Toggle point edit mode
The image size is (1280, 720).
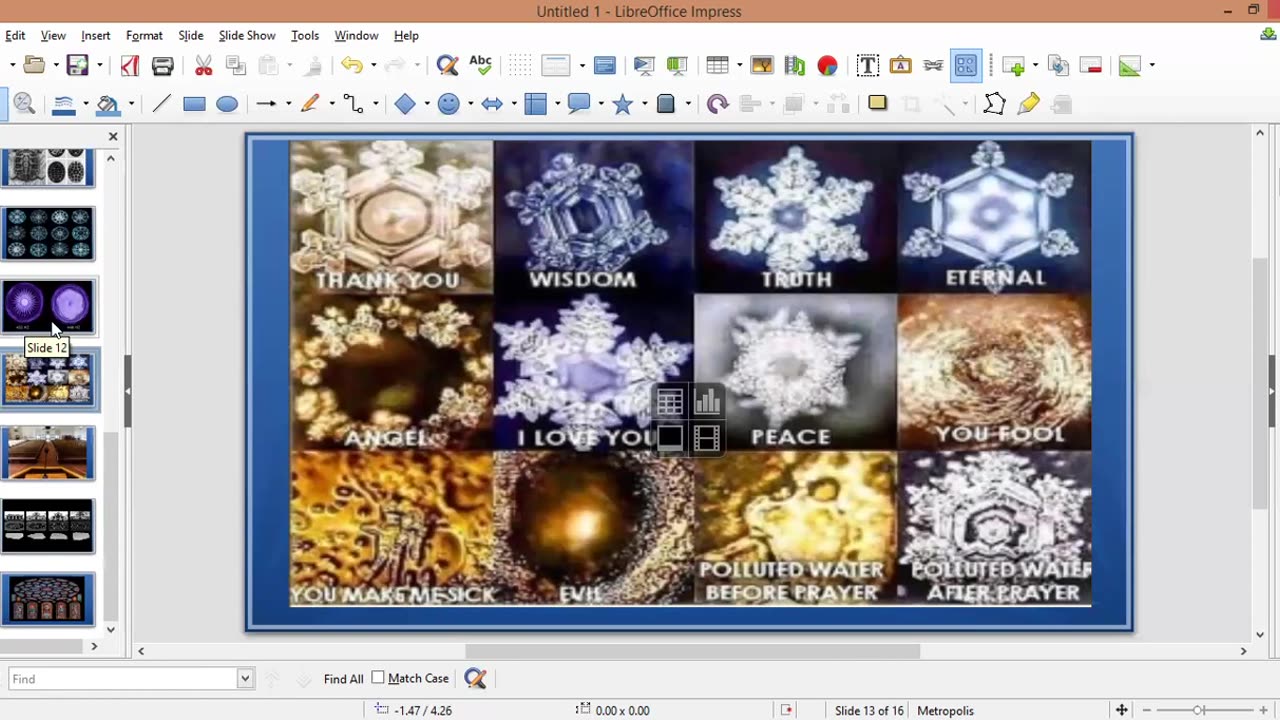pos(994,104)
